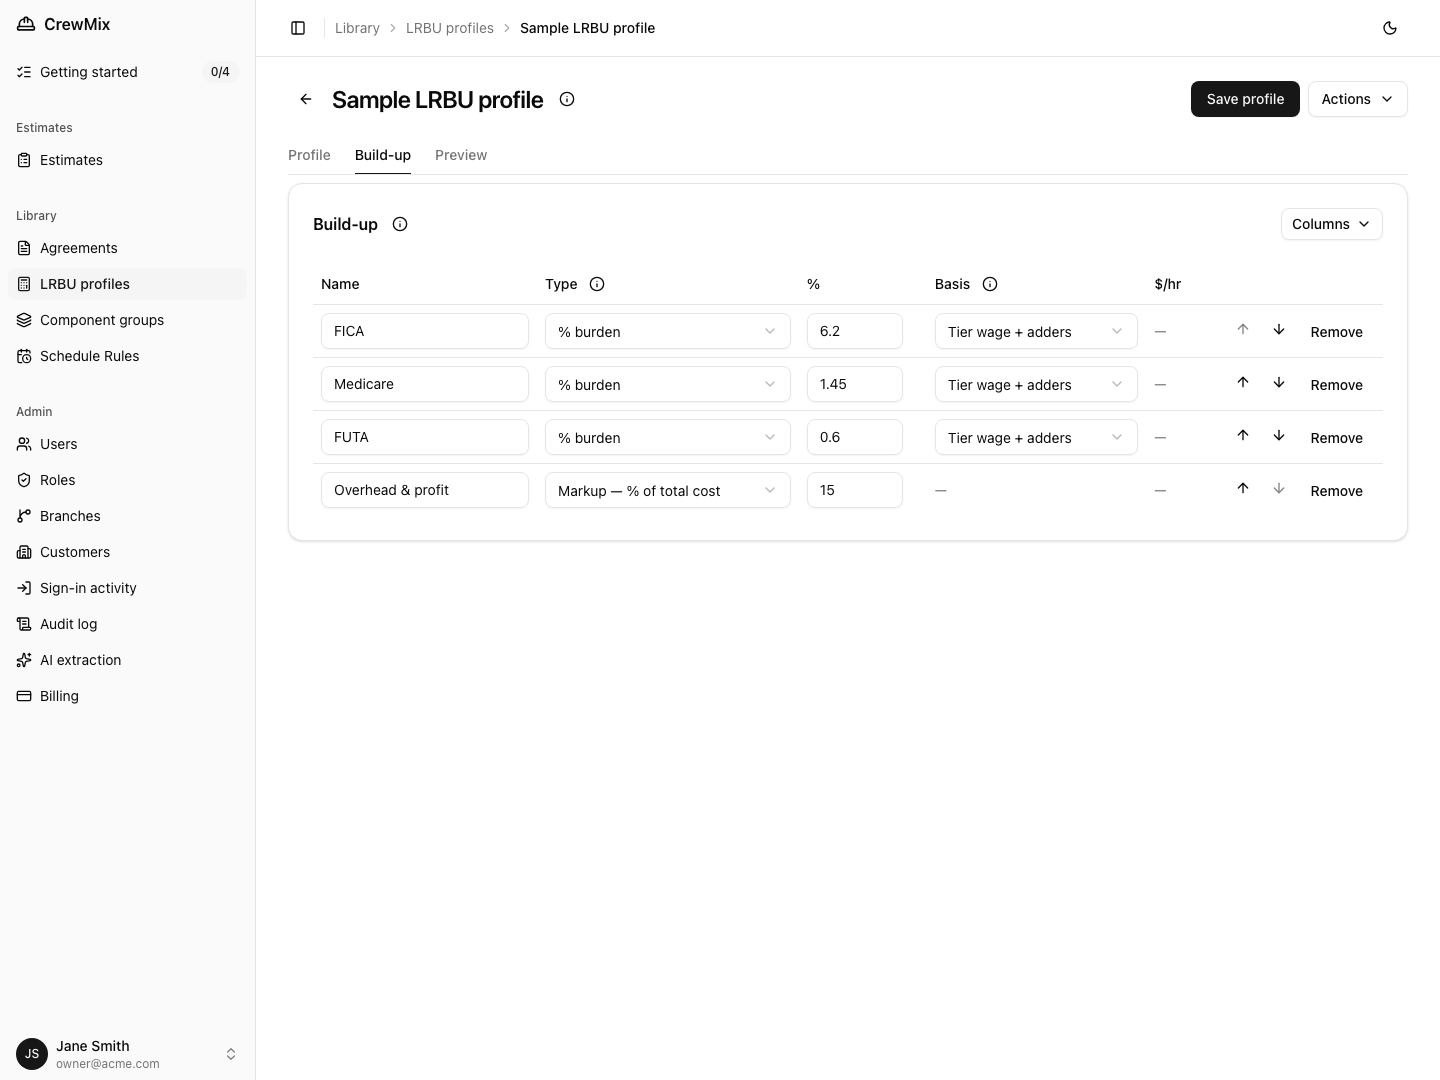Viewport: 1440px width, 1080px height.
Task: Show Build-up section info icon
Action: pos(400,224)
